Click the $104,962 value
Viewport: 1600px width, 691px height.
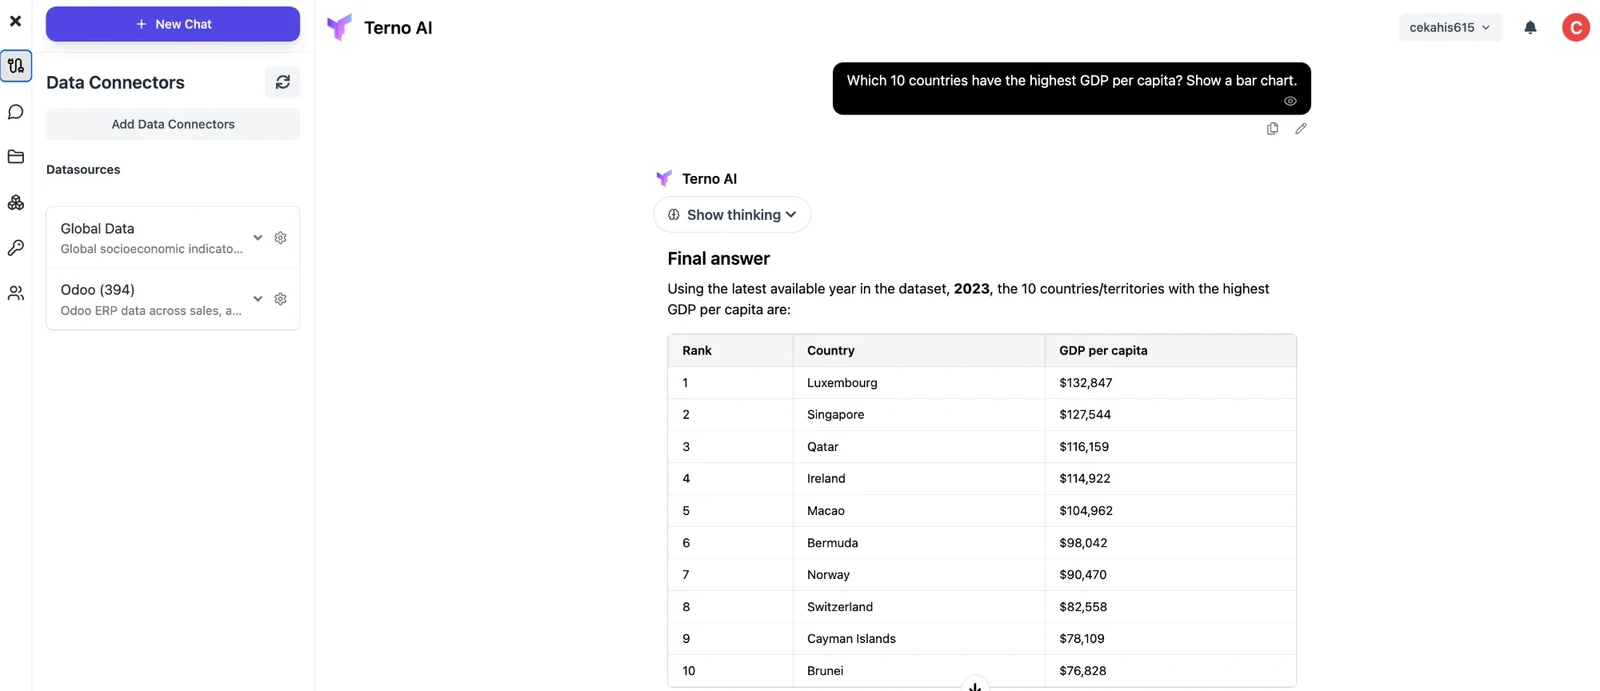(1086, 511)
